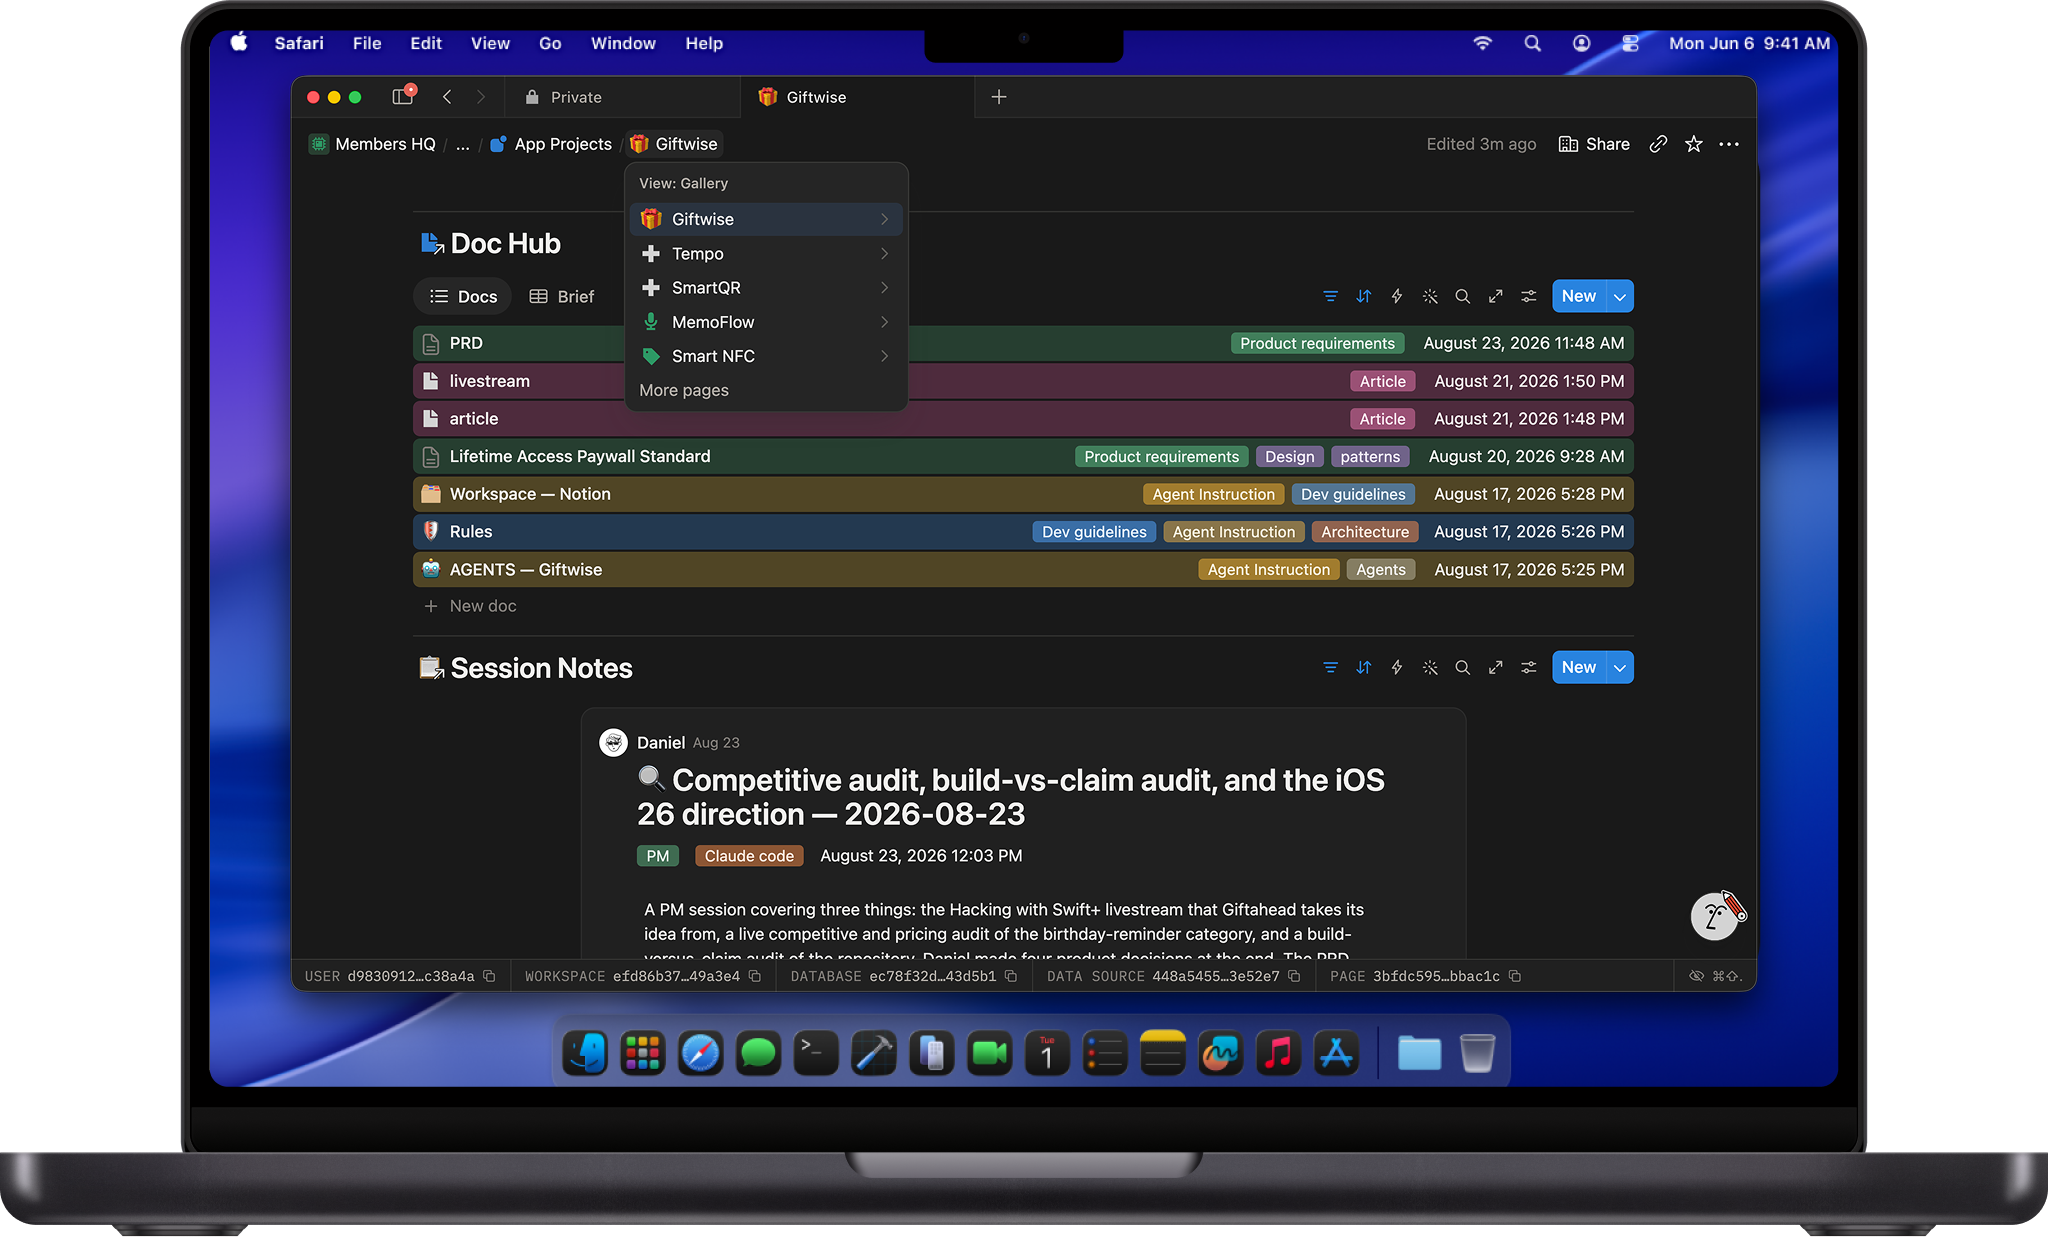Switch to the Docs view tab
Screen dimensions: 2048x1237
[x=463, y=296]
